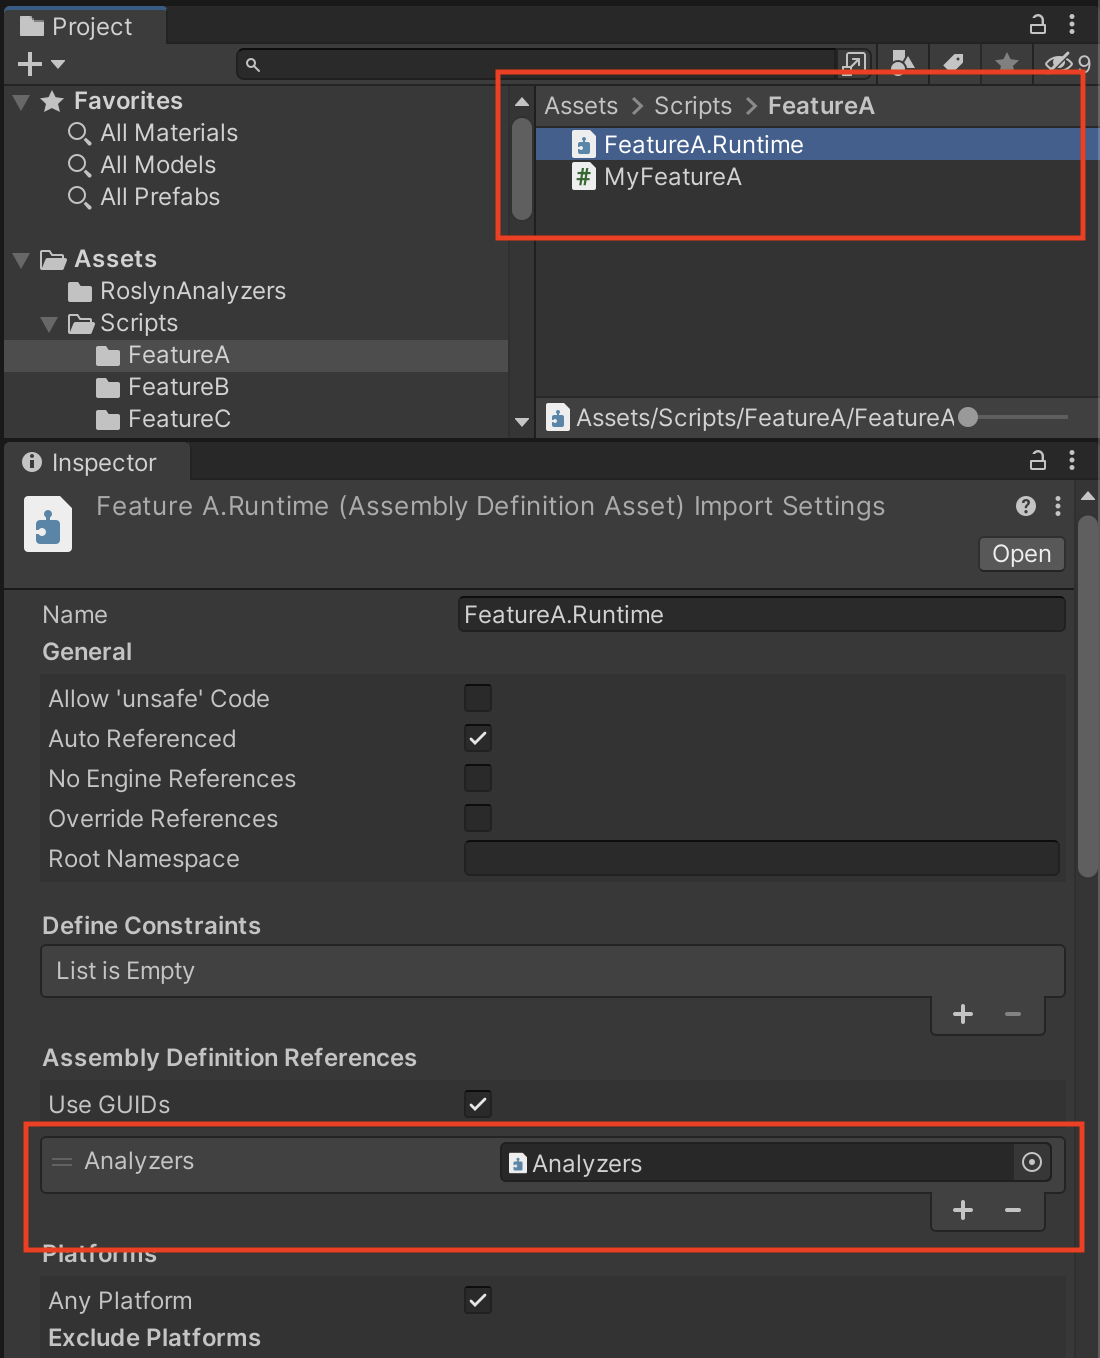Viewport: 1100px width, 1358px height.
Task: Select All Materials saved search
Action: coord(168,133)
